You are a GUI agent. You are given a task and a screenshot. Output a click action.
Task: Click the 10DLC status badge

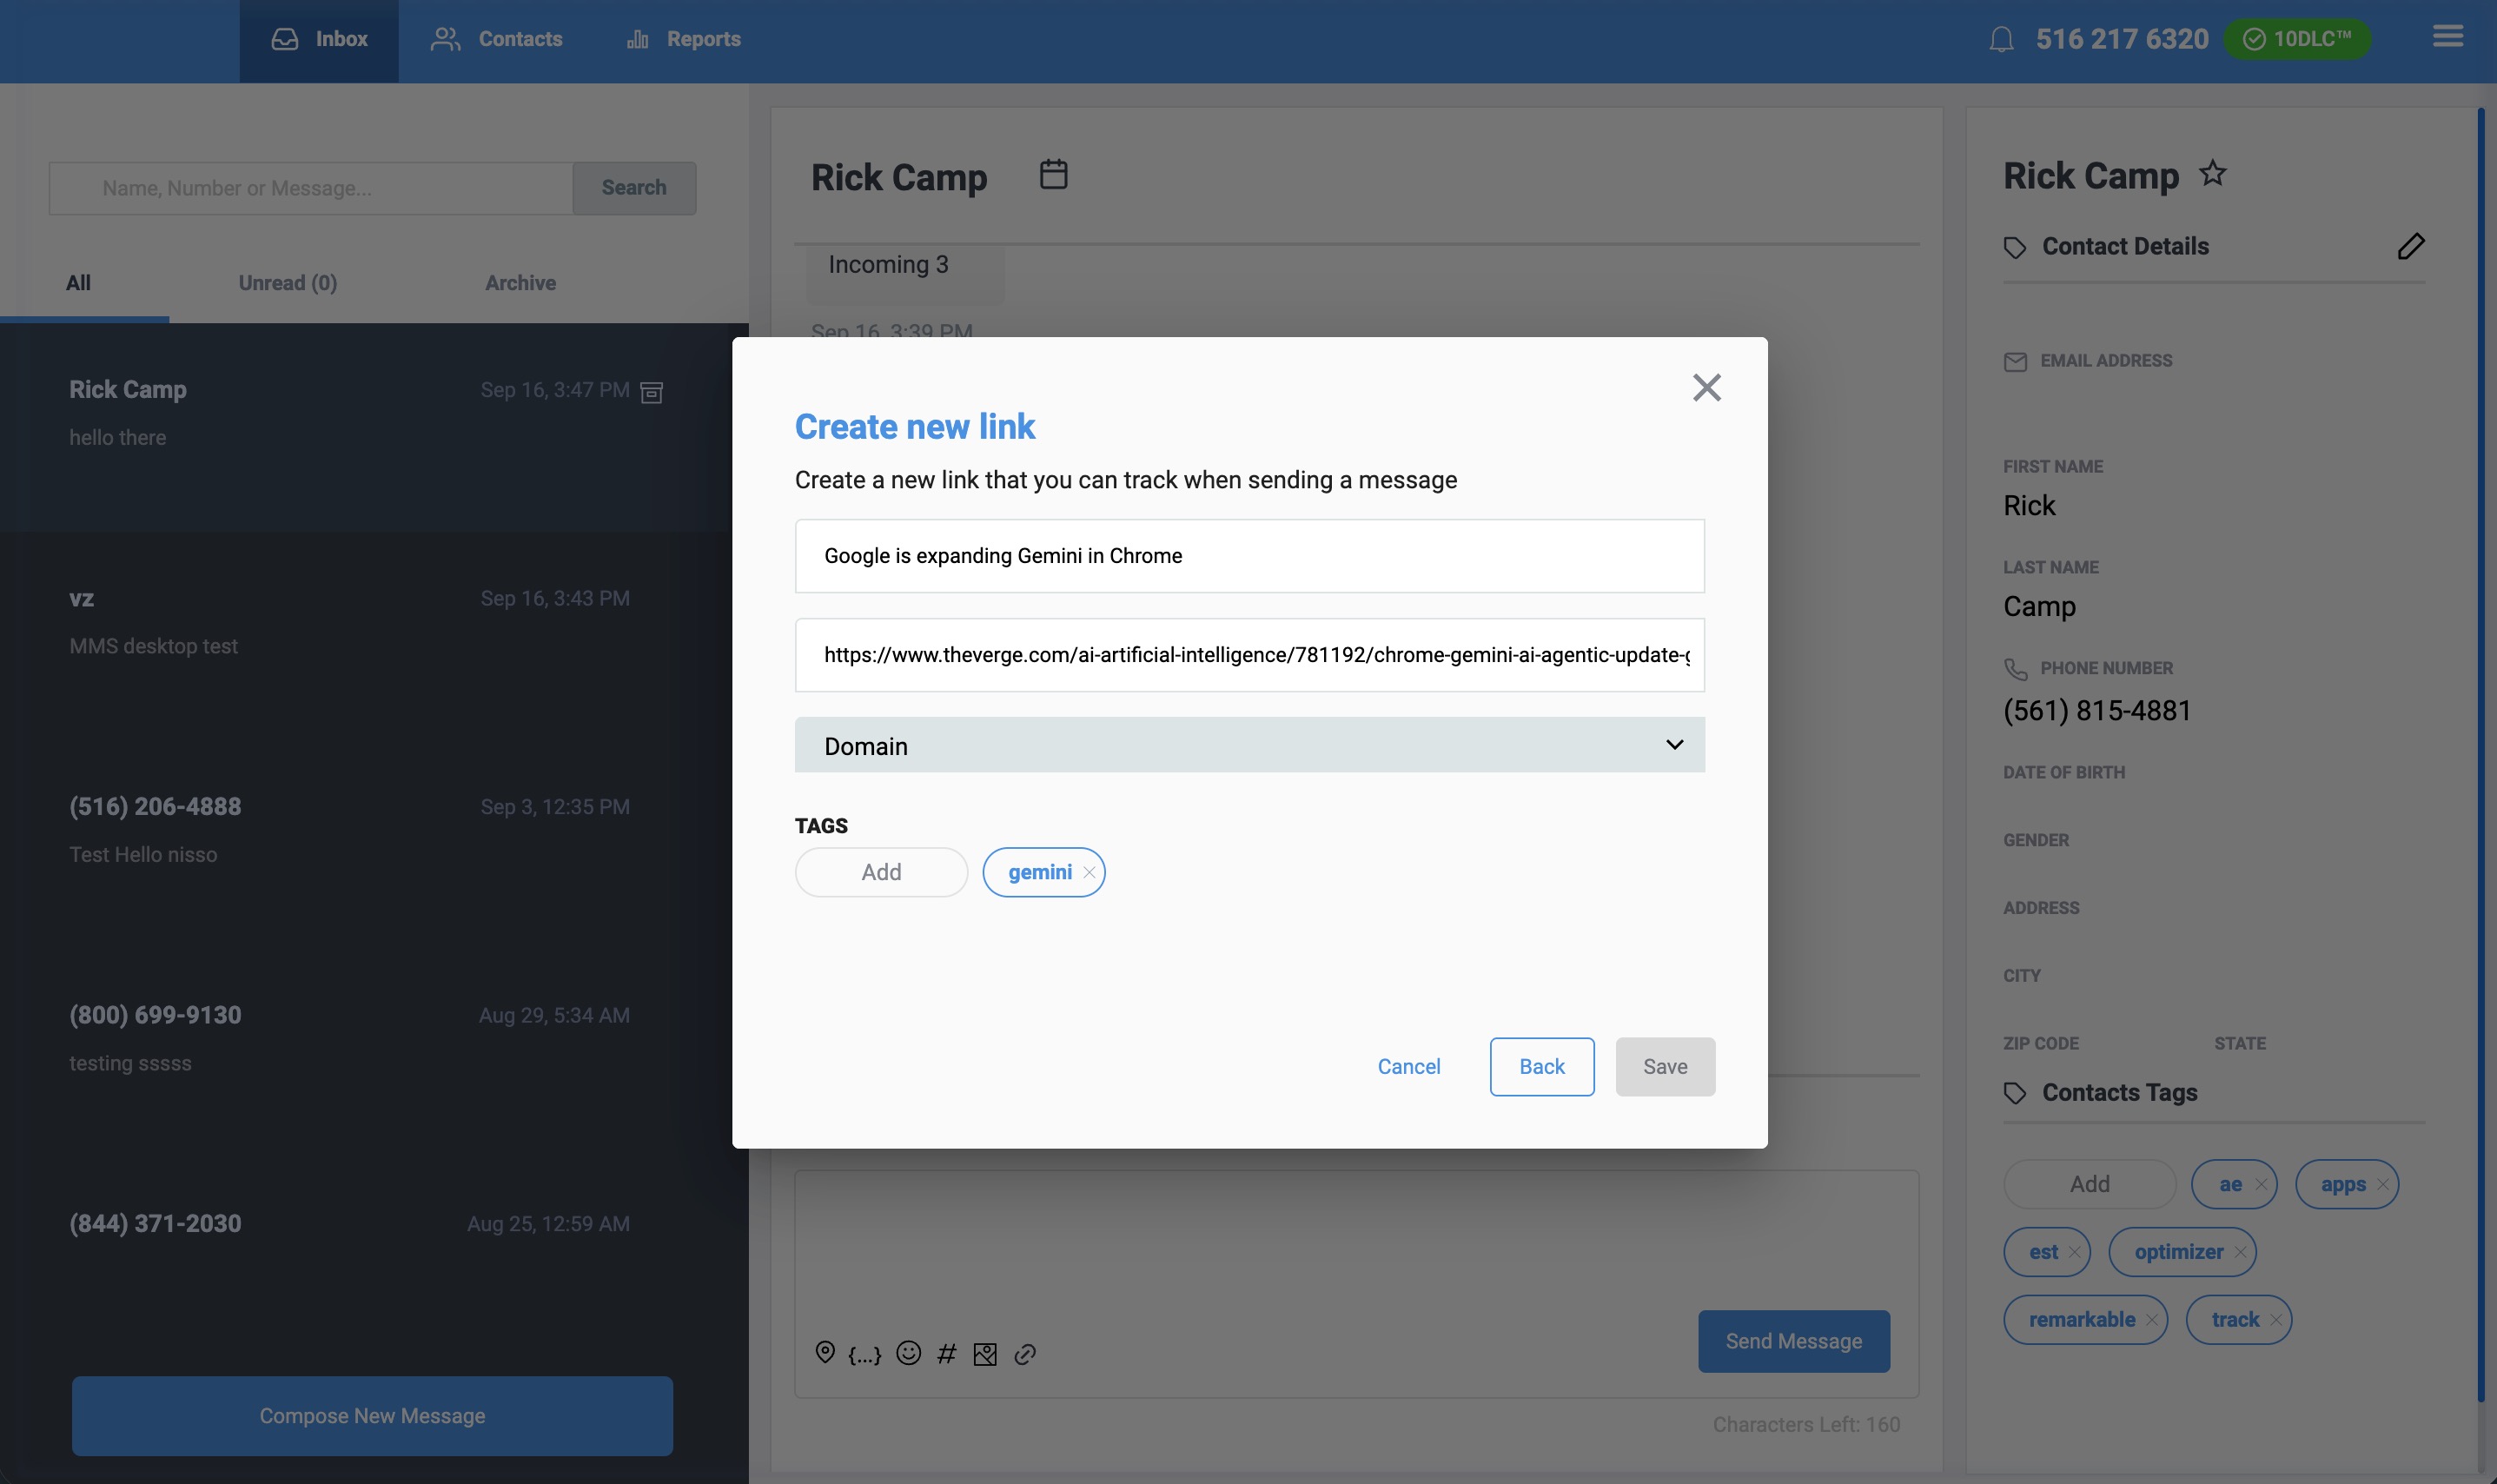pos(2297,39)
